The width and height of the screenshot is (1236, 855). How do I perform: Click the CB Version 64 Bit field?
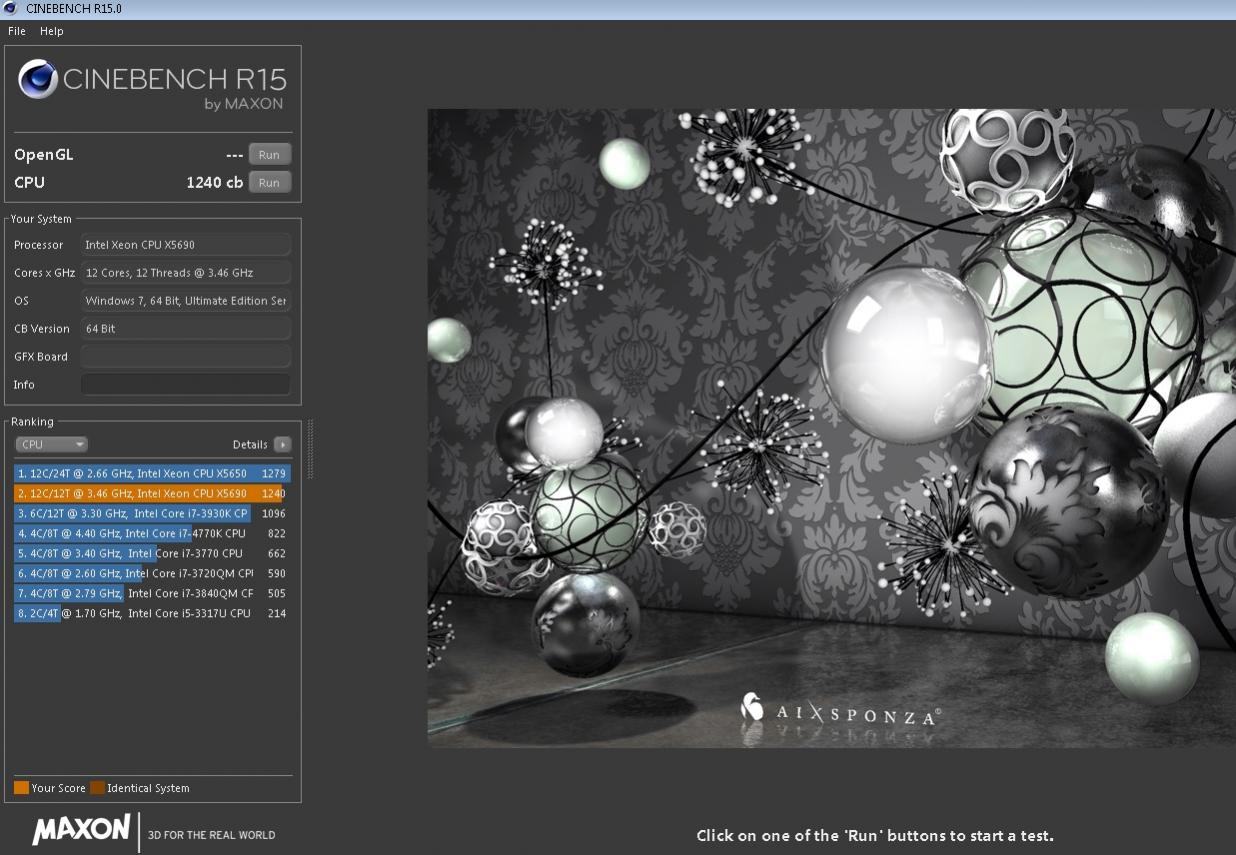pyautogui.click(x=186, y=329)
